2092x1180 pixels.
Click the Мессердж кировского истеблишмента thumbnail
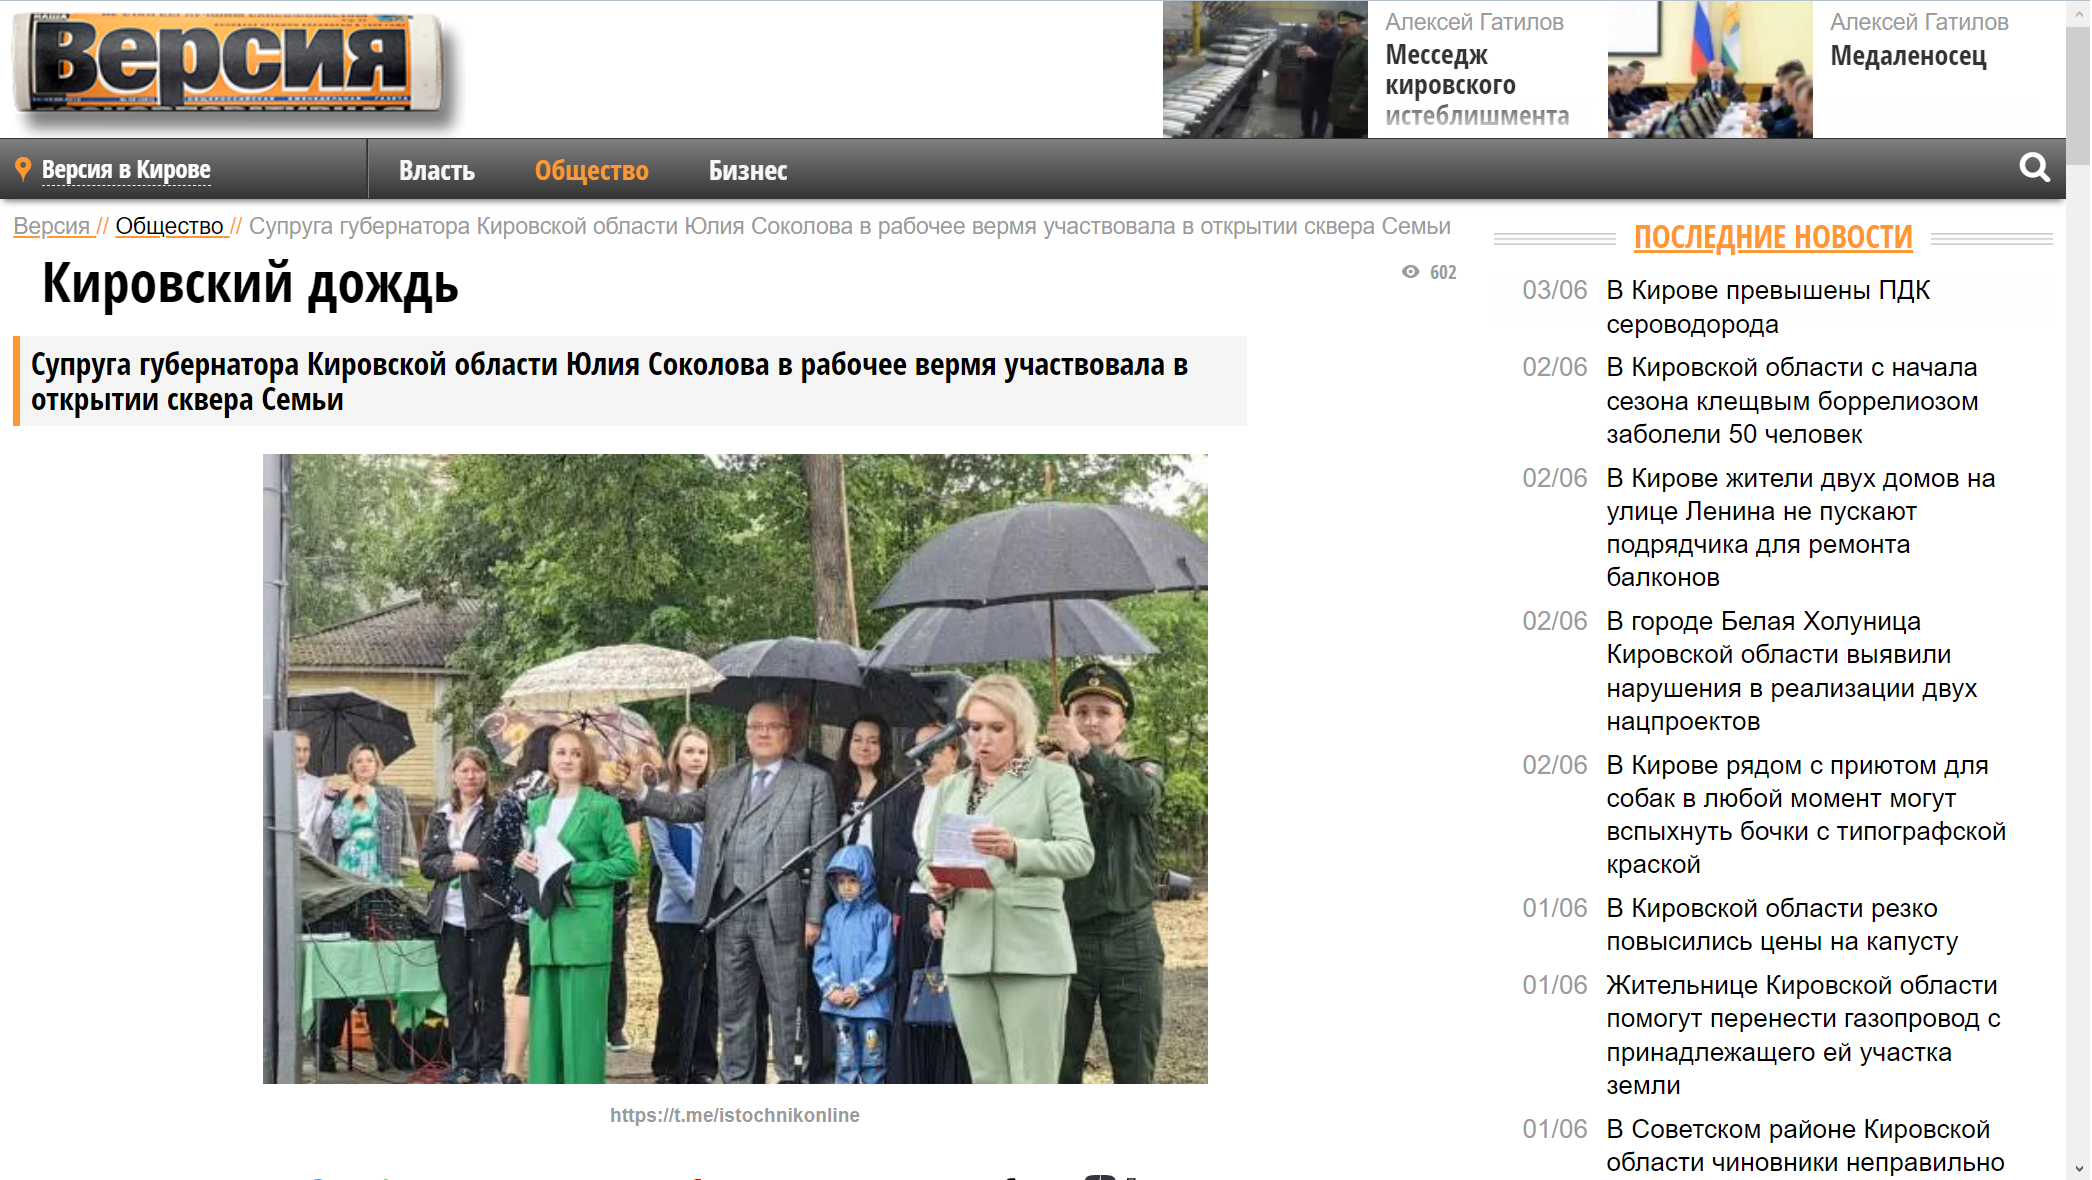(x=1264, y=69)
